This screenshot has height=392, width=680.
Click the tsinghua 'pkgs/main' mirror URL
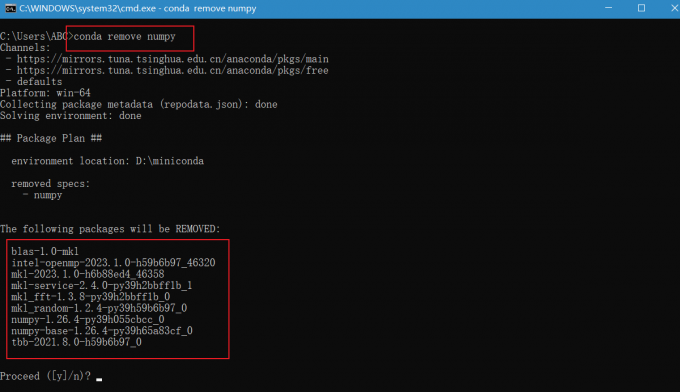[x=173, y=59]
